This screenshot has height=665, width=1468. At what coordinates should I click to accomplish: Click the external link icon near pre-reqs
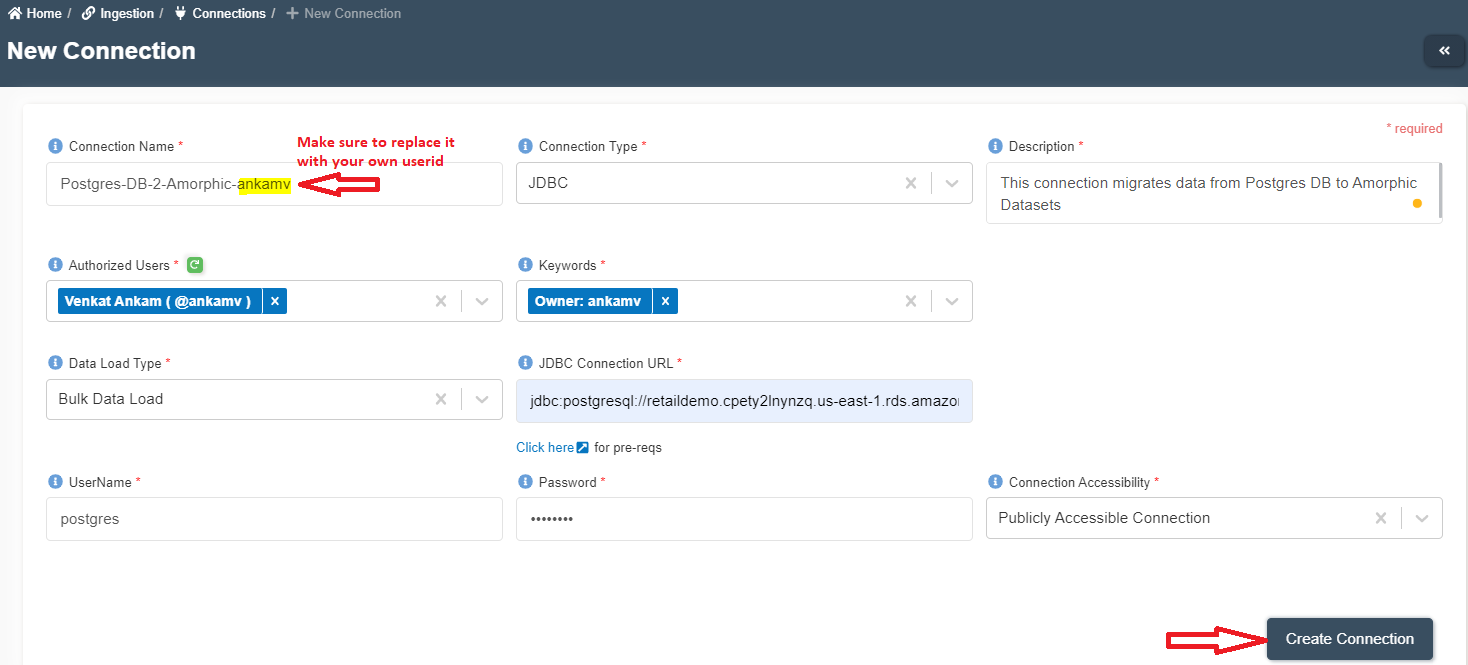[582, 448]
